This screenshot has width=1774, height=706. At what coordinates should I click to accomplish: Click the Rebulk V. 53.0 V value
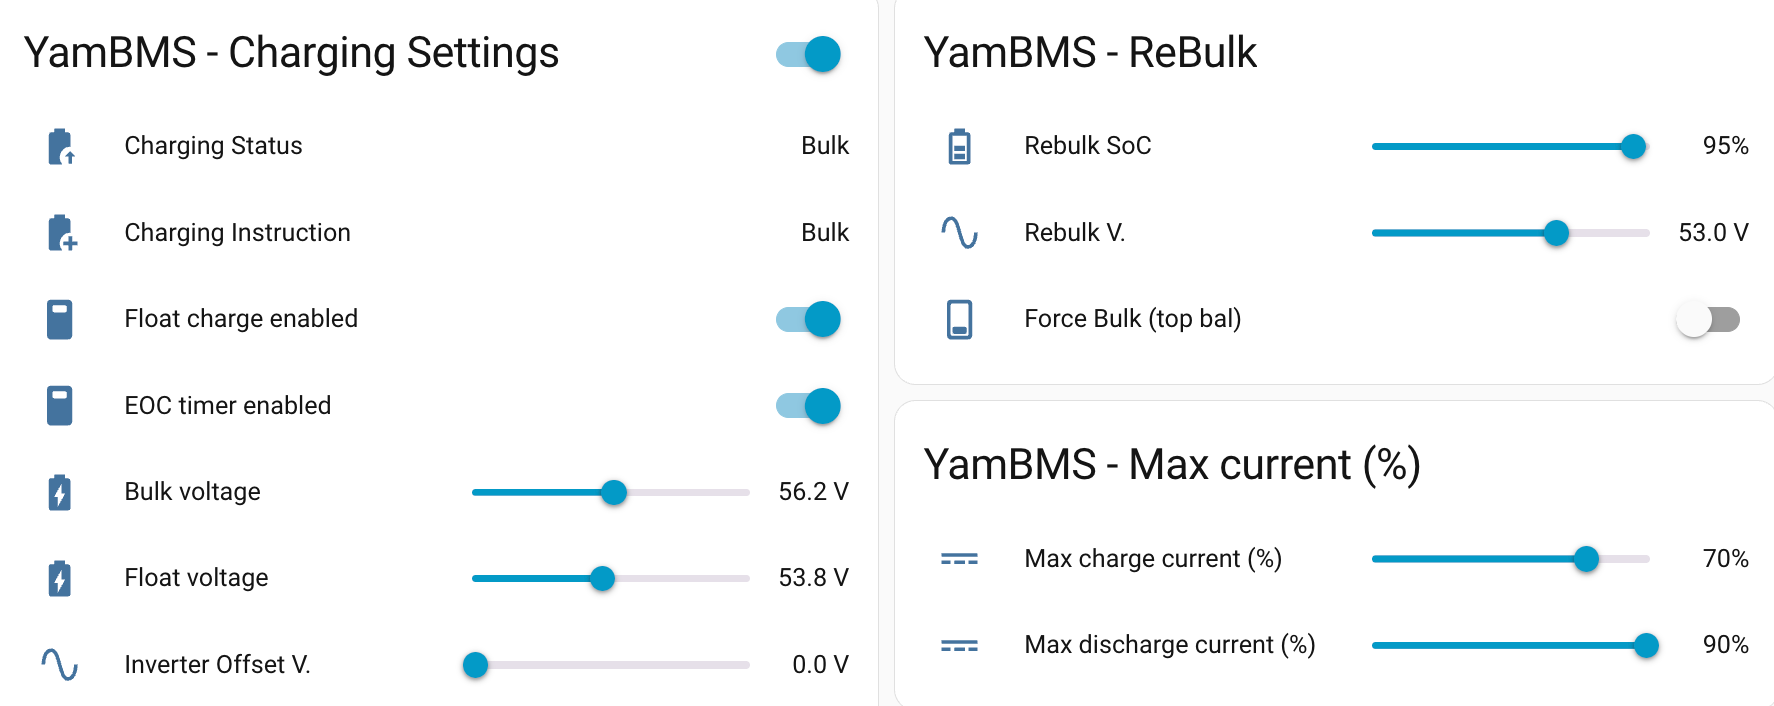(1713, 233)
